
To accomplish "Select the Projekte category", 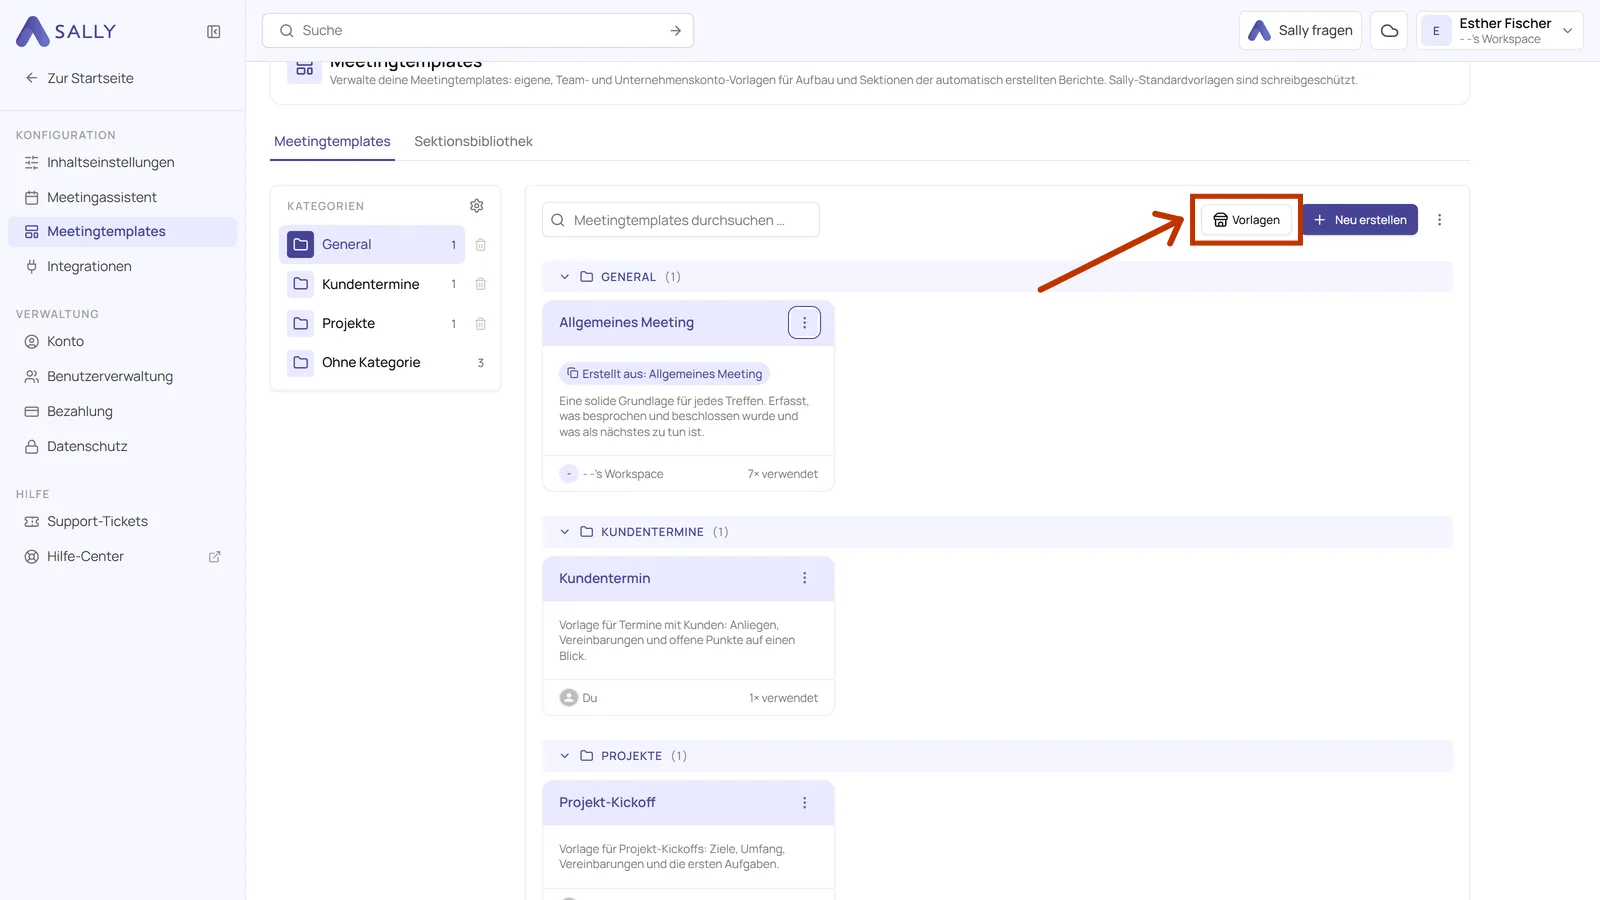I will (x=372, y=324).
